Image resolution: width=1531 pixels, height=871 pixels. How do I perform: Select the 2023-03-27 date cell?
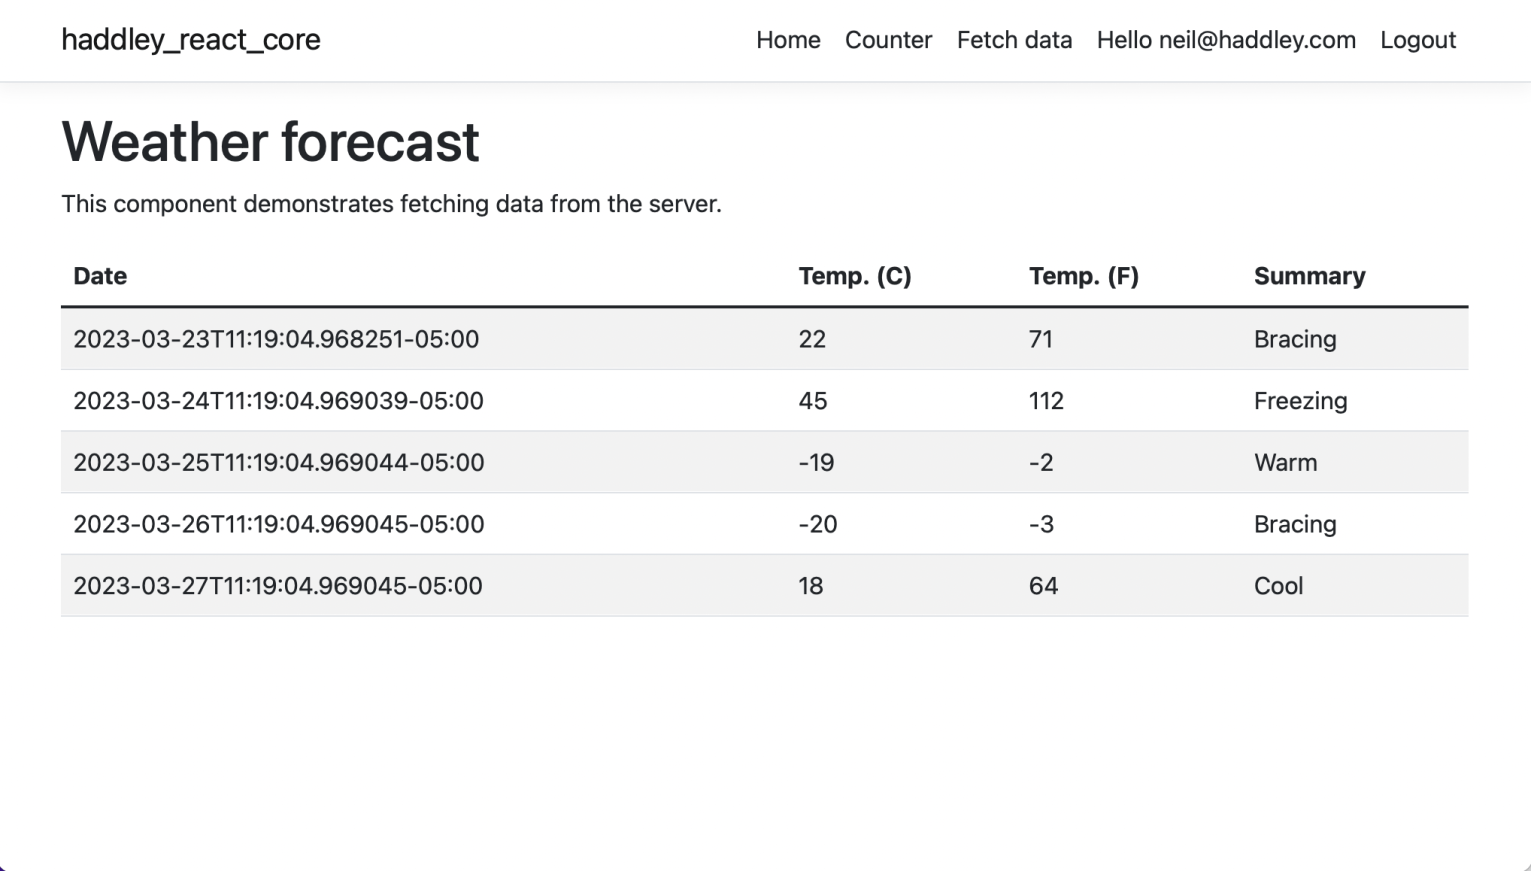(278, 586)
